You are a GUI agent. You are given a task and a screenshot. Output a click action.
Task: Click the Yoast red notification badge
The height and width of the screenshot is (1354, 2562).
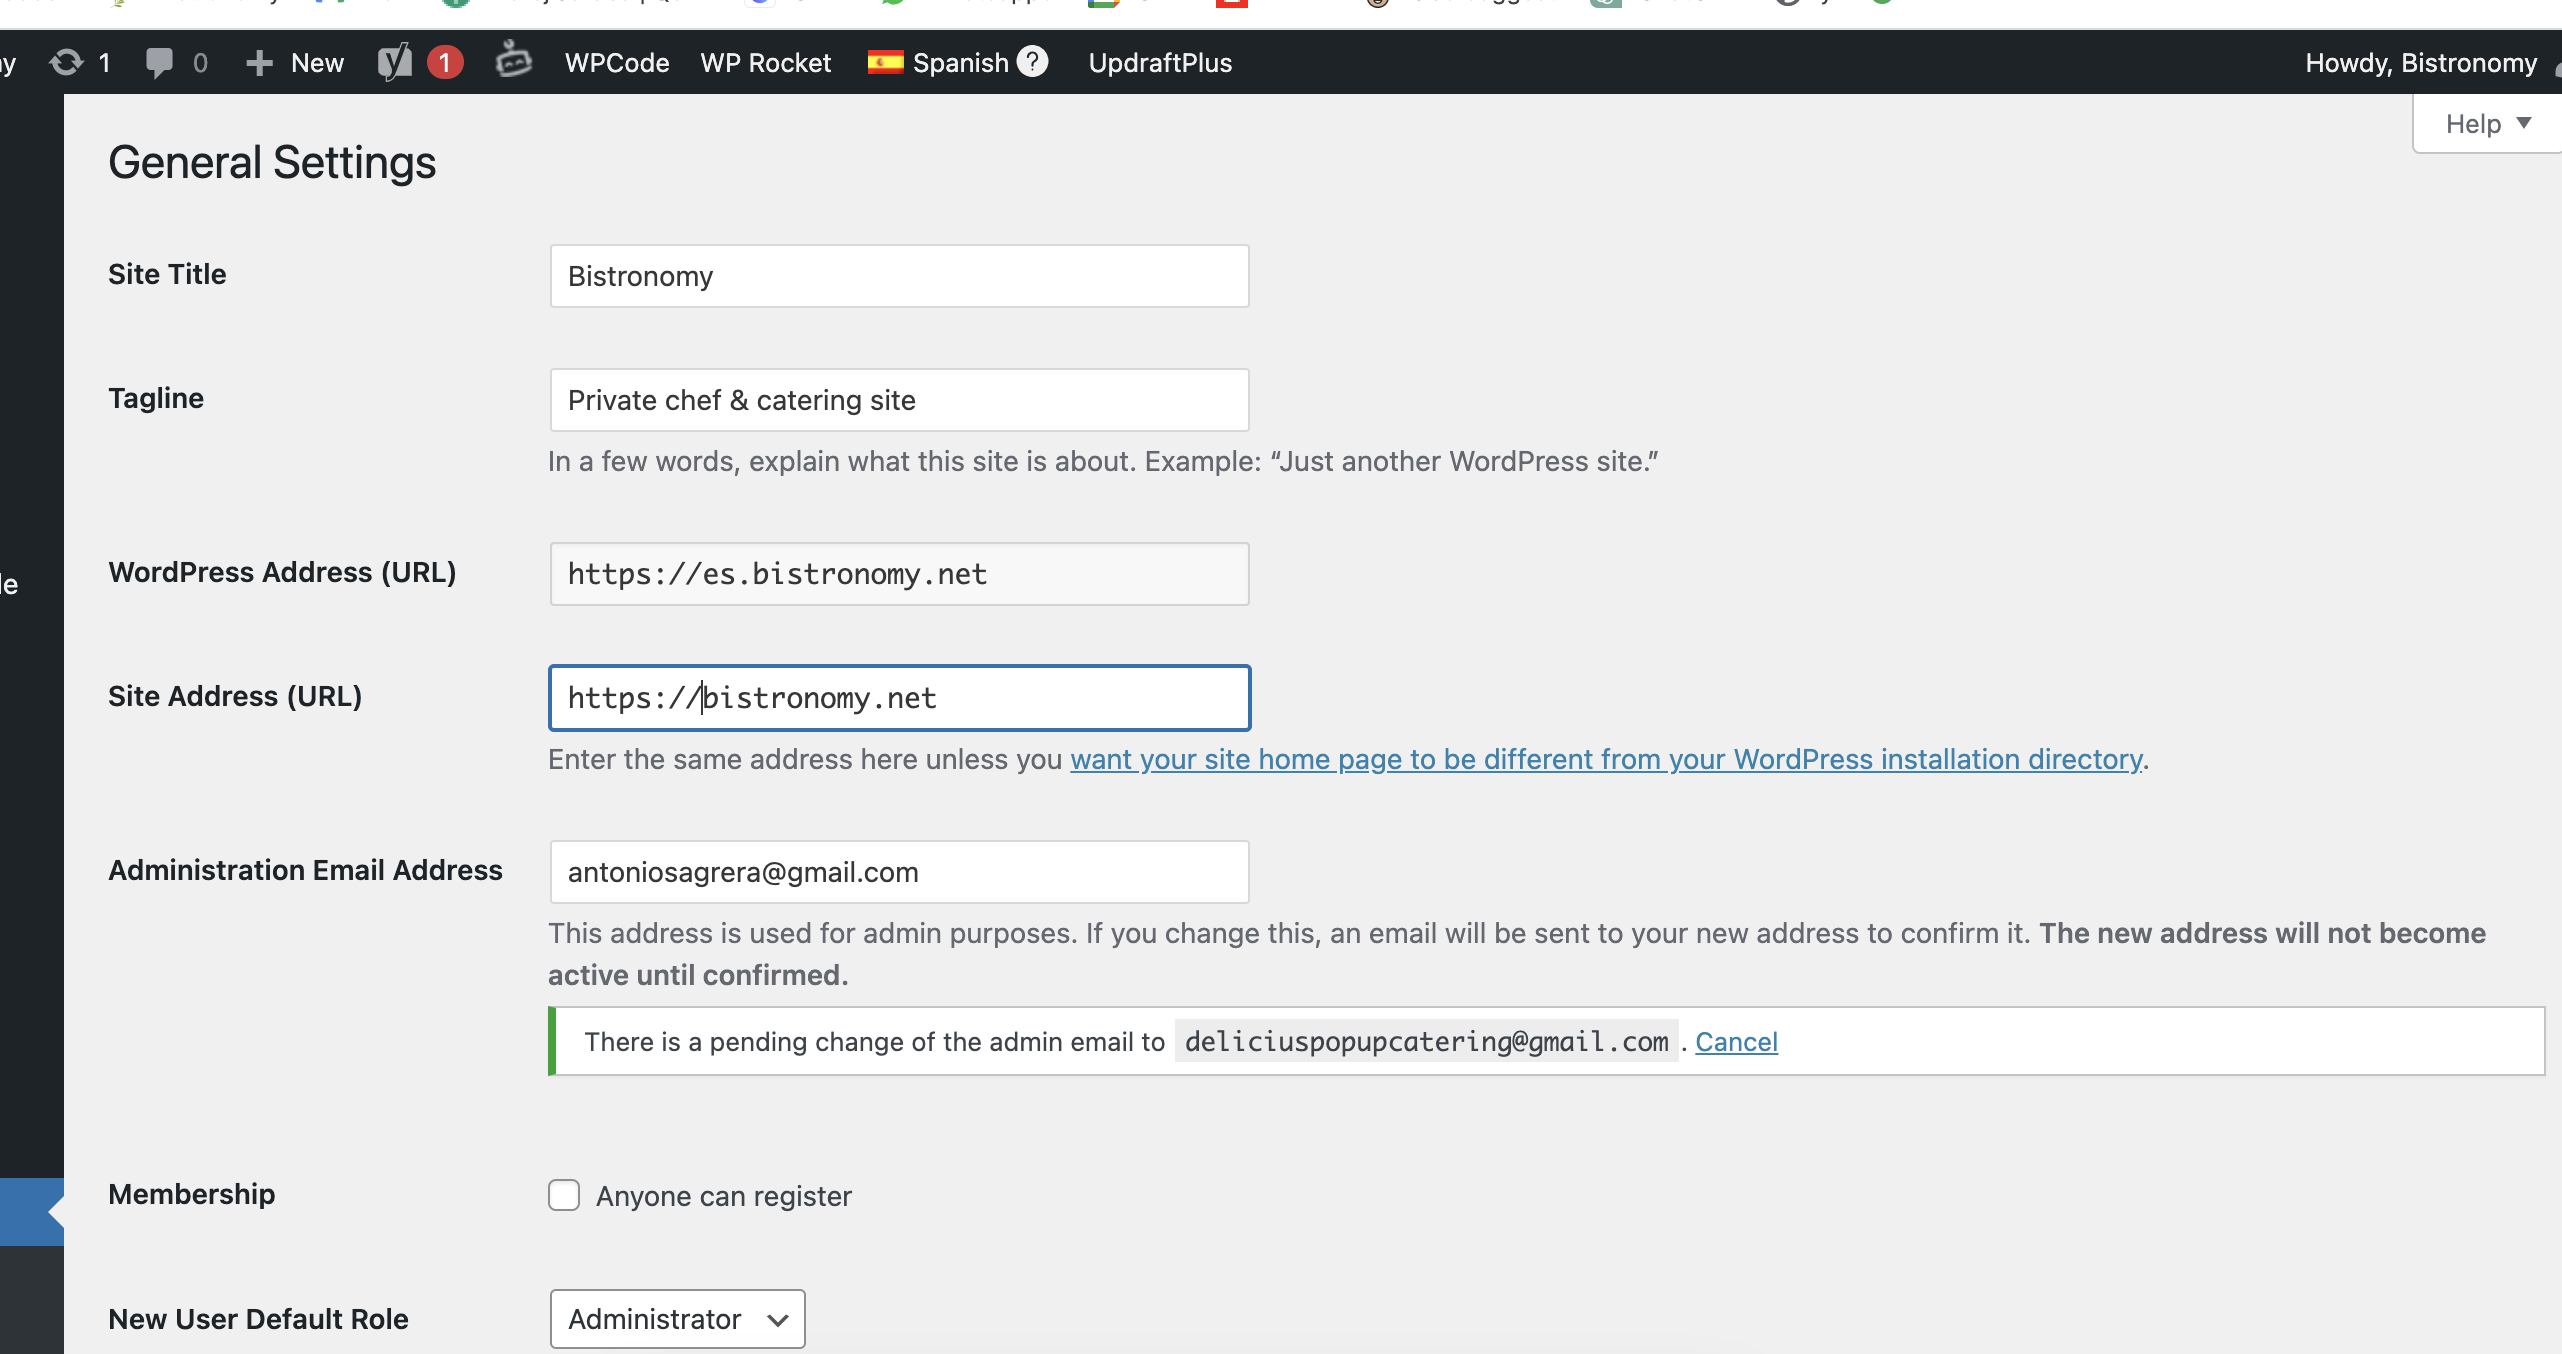(445, 62)
